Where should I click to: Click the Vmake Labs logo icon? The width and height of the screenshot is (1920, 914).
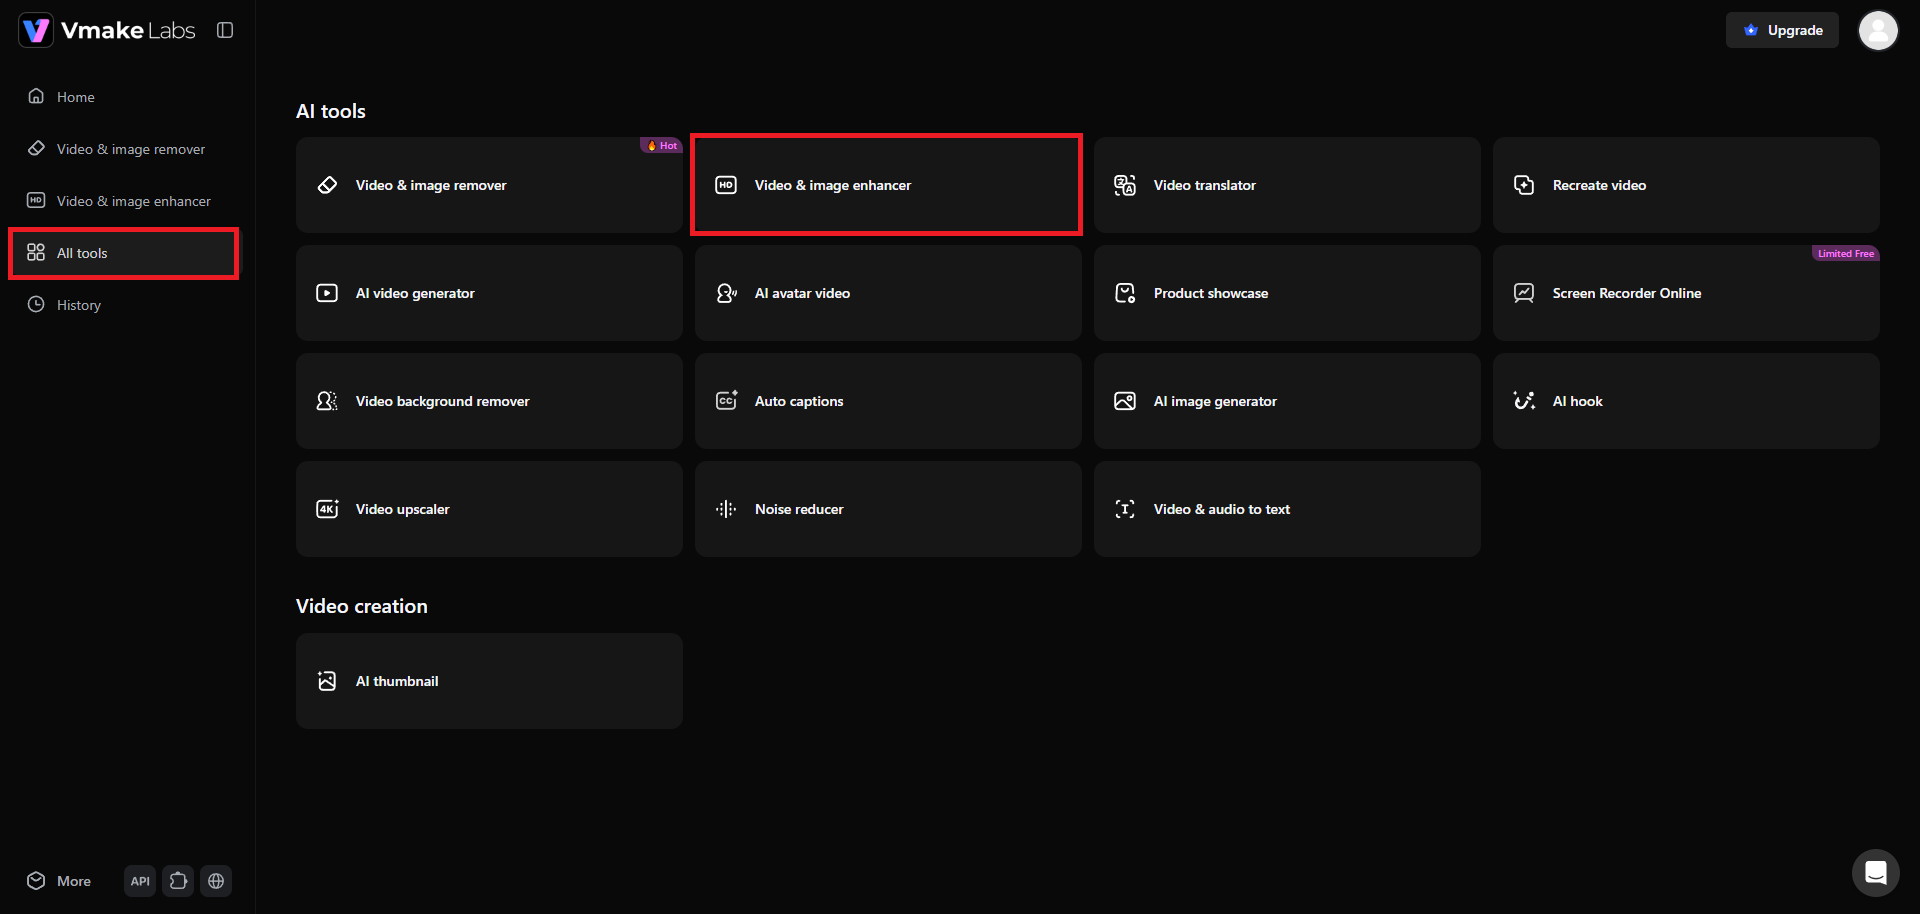point(36,30)
